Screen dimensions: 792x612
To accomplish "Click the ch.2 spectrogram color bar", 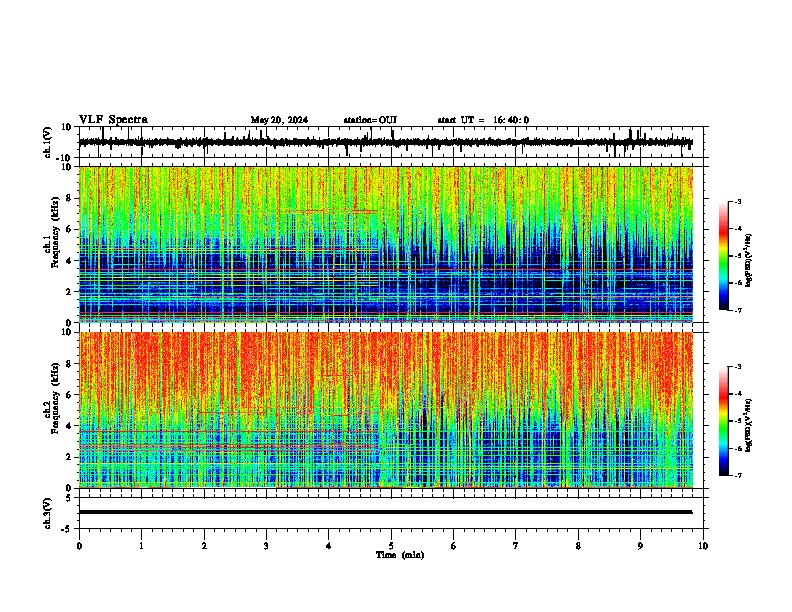I will click(x=724, y=421).
